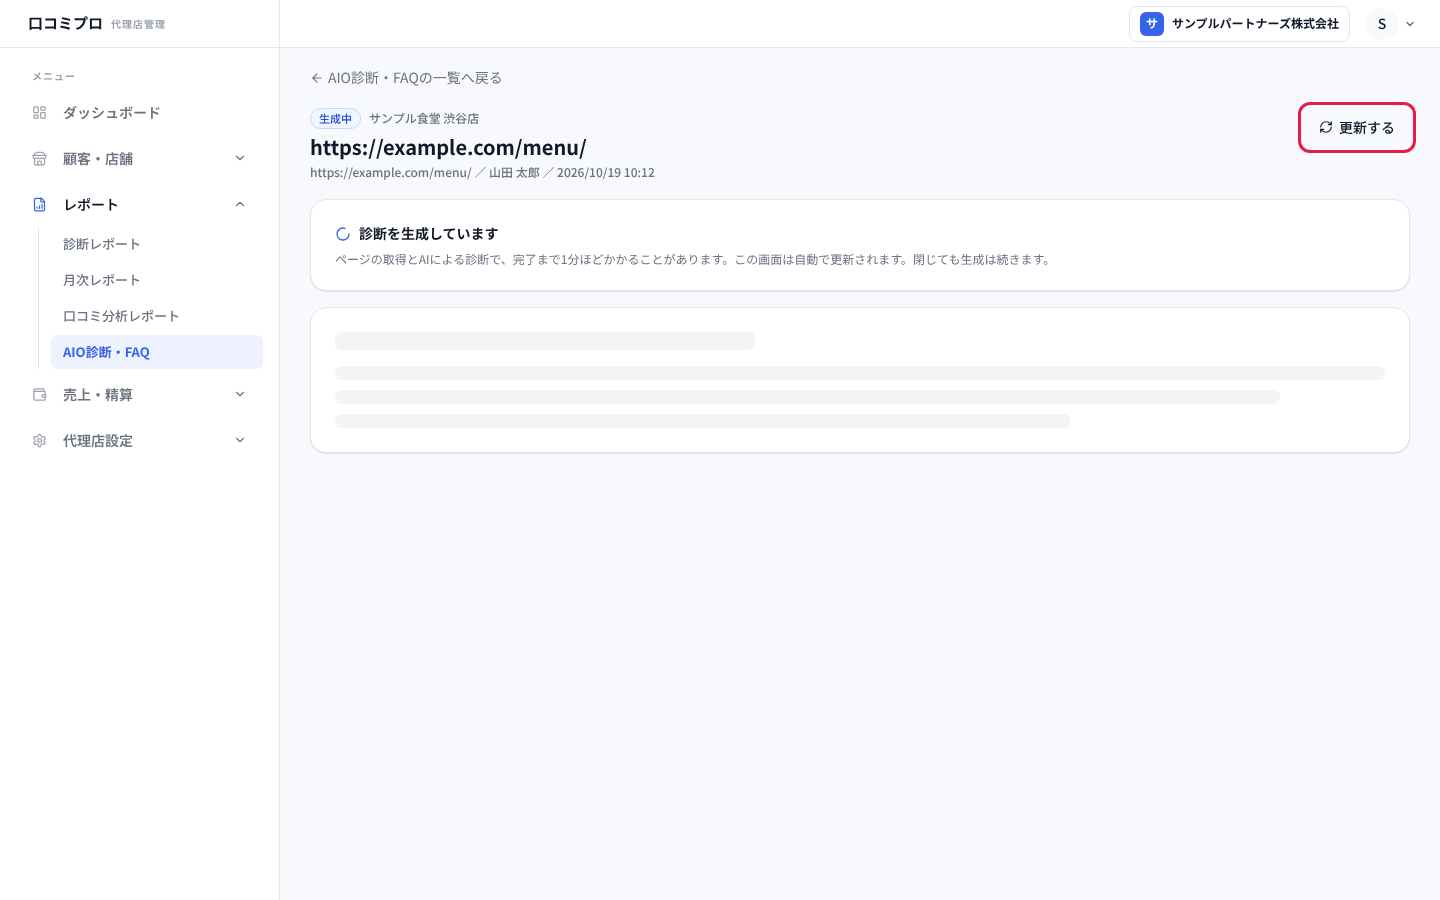
Task: Expand the 代理店設定 menu chevron
Action: coord(240,440)
